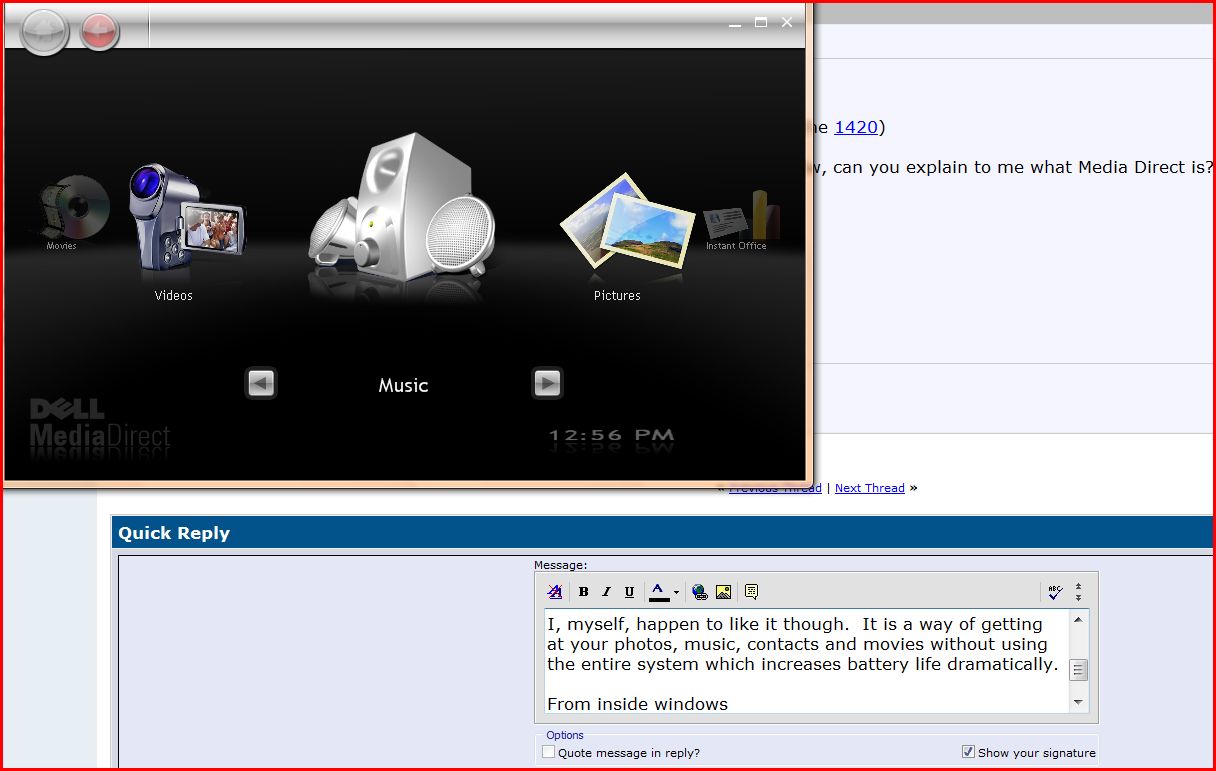Open the Pictures photo stack icon

click(x=627, y=221)
